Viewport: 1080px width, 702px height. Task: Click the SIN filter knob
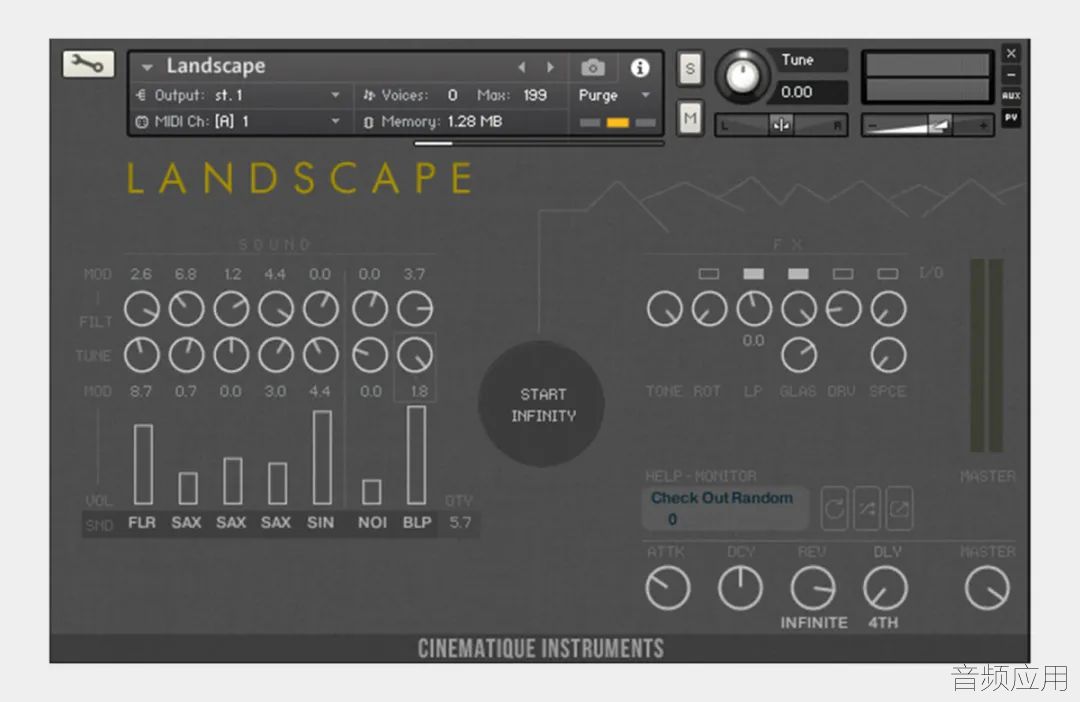(x=321, y=309)
